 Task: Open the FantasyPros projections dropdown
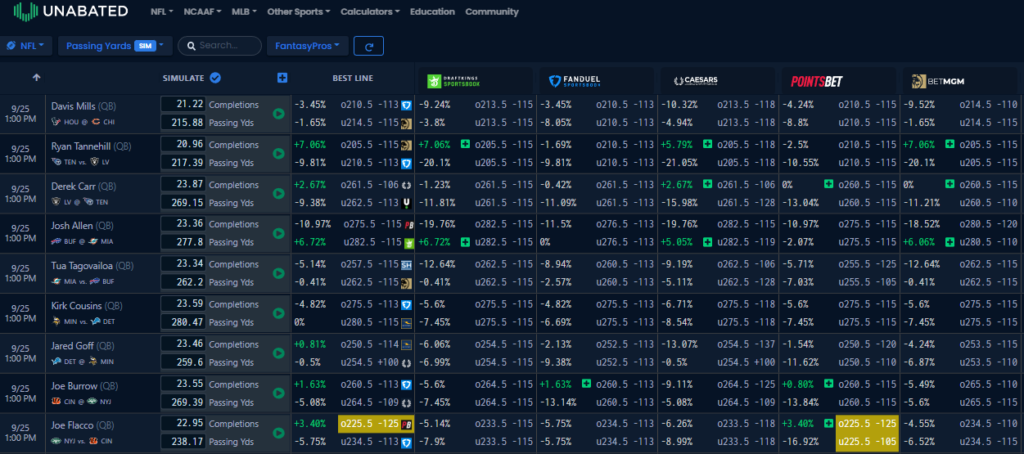click(x=307, y=46)
